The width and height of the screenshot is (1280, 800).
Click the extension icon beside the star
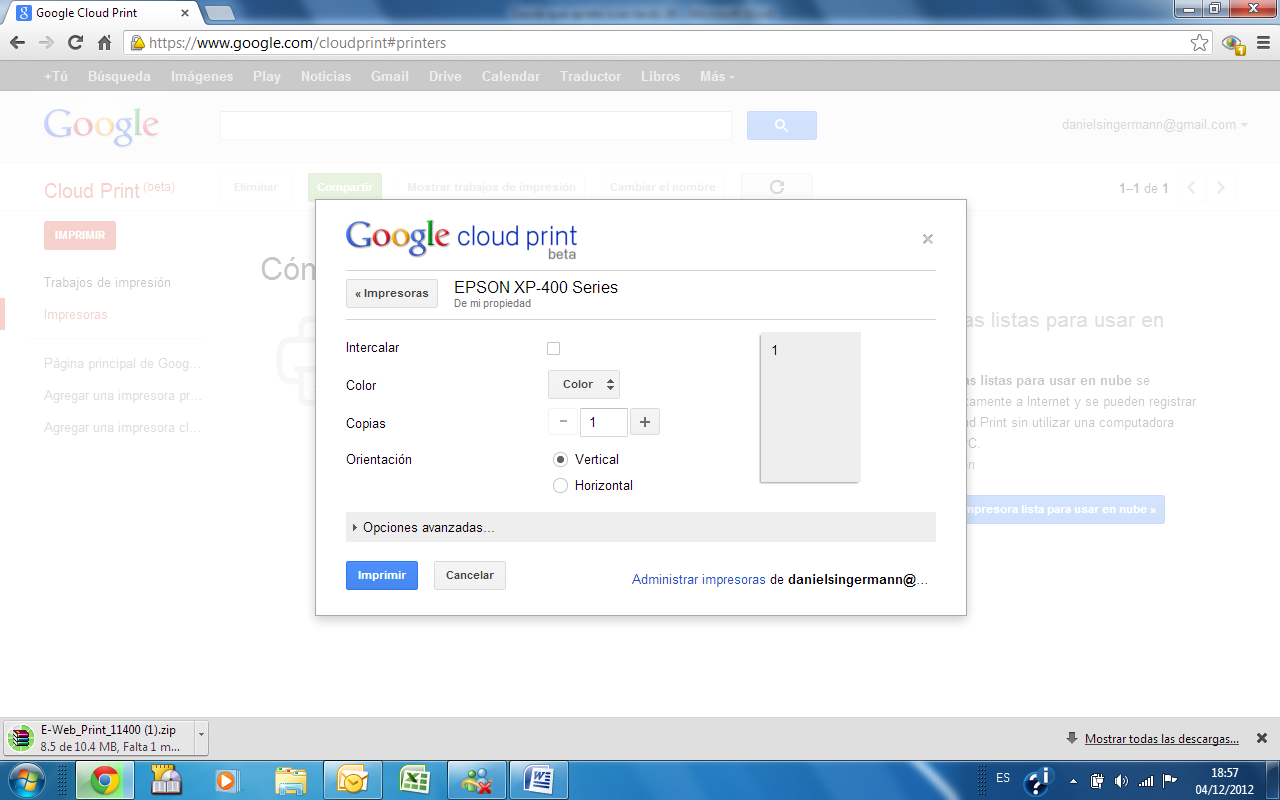[1233, 43]
